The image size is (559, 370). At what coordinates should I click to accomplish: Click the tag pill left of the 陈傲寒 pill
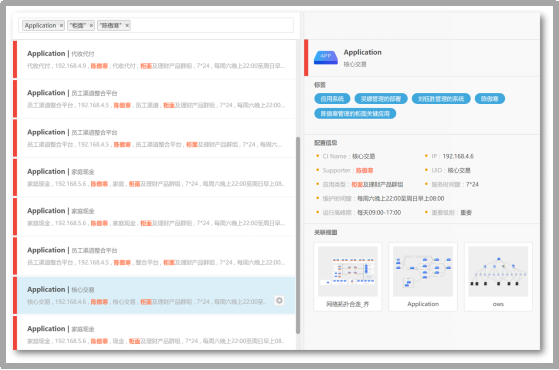pyautogui.click(x=441, y=99)
